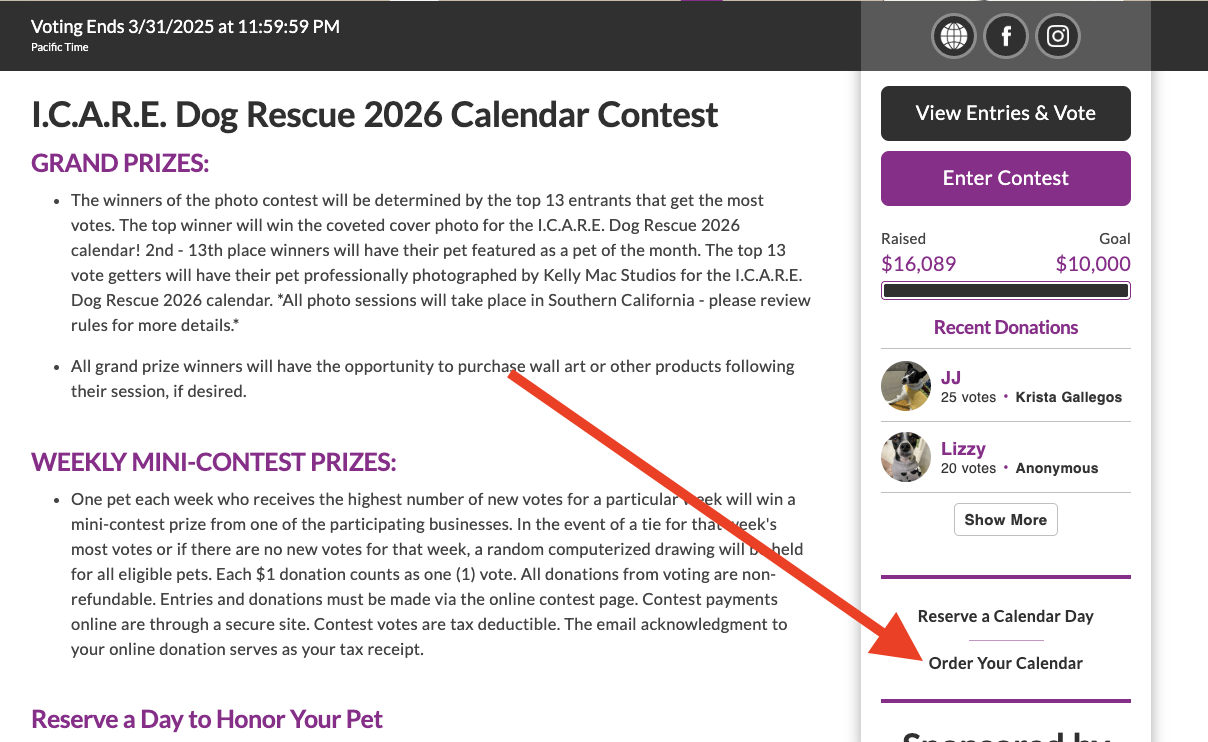Select the Order Your Calendar link
The image size is (1208, 742).
[1005, 663]
